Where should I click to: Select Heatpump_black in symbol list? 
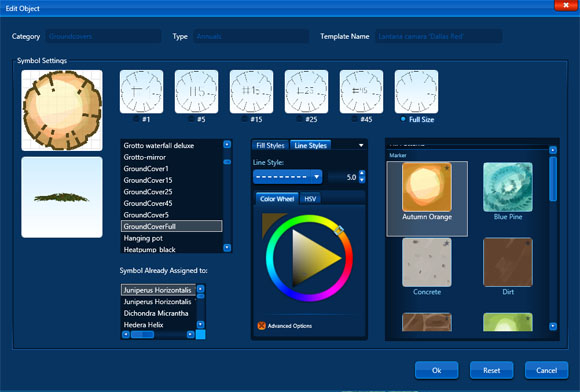(172, 249)
